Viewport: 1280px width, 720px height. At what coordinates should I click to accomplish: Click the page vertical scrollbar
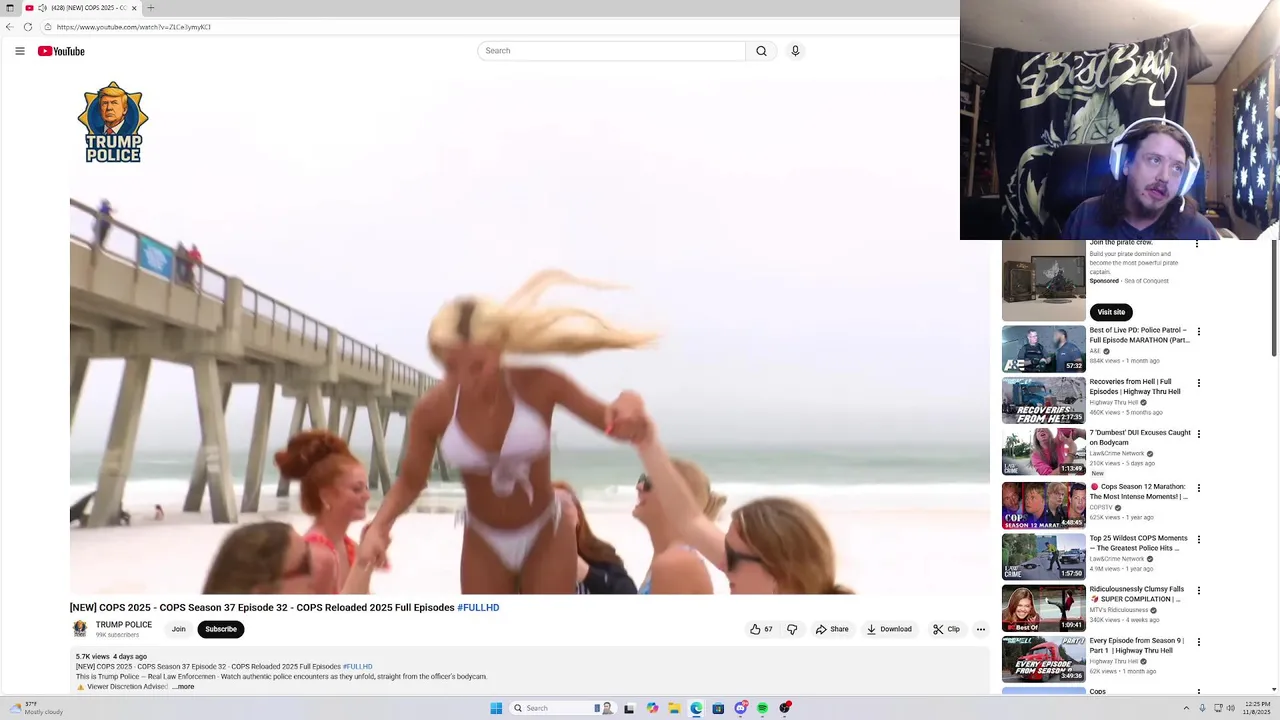[1274, 298]
